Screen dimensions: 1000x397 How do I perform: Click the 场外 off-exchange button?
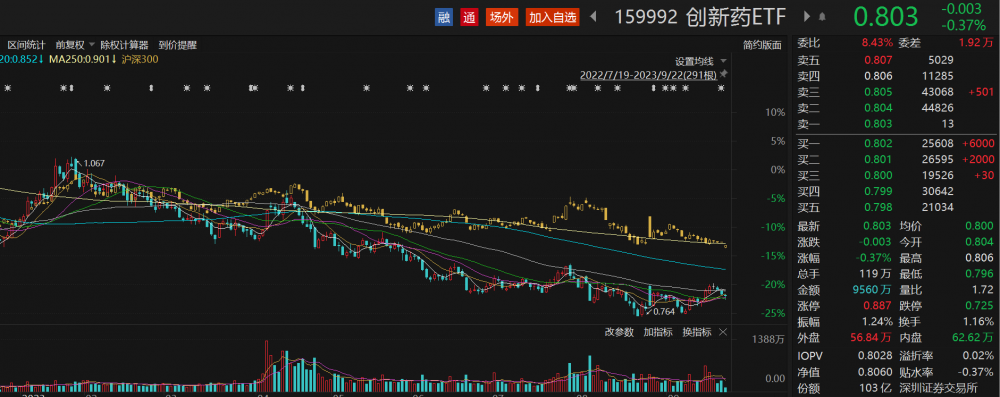click(x=502, y=17)
